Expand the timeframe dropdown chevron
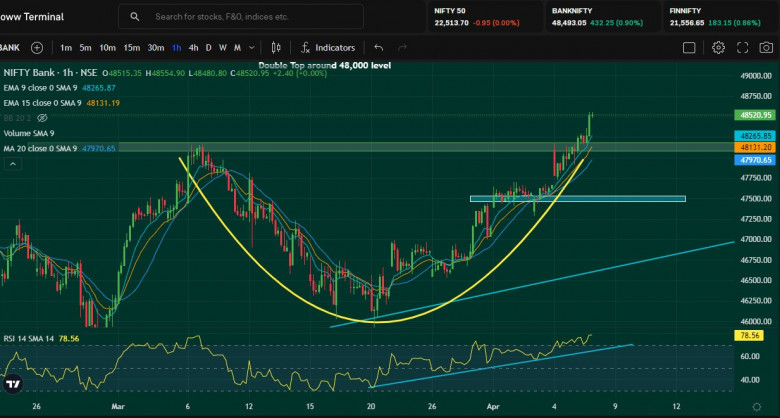 click(252, 48)
